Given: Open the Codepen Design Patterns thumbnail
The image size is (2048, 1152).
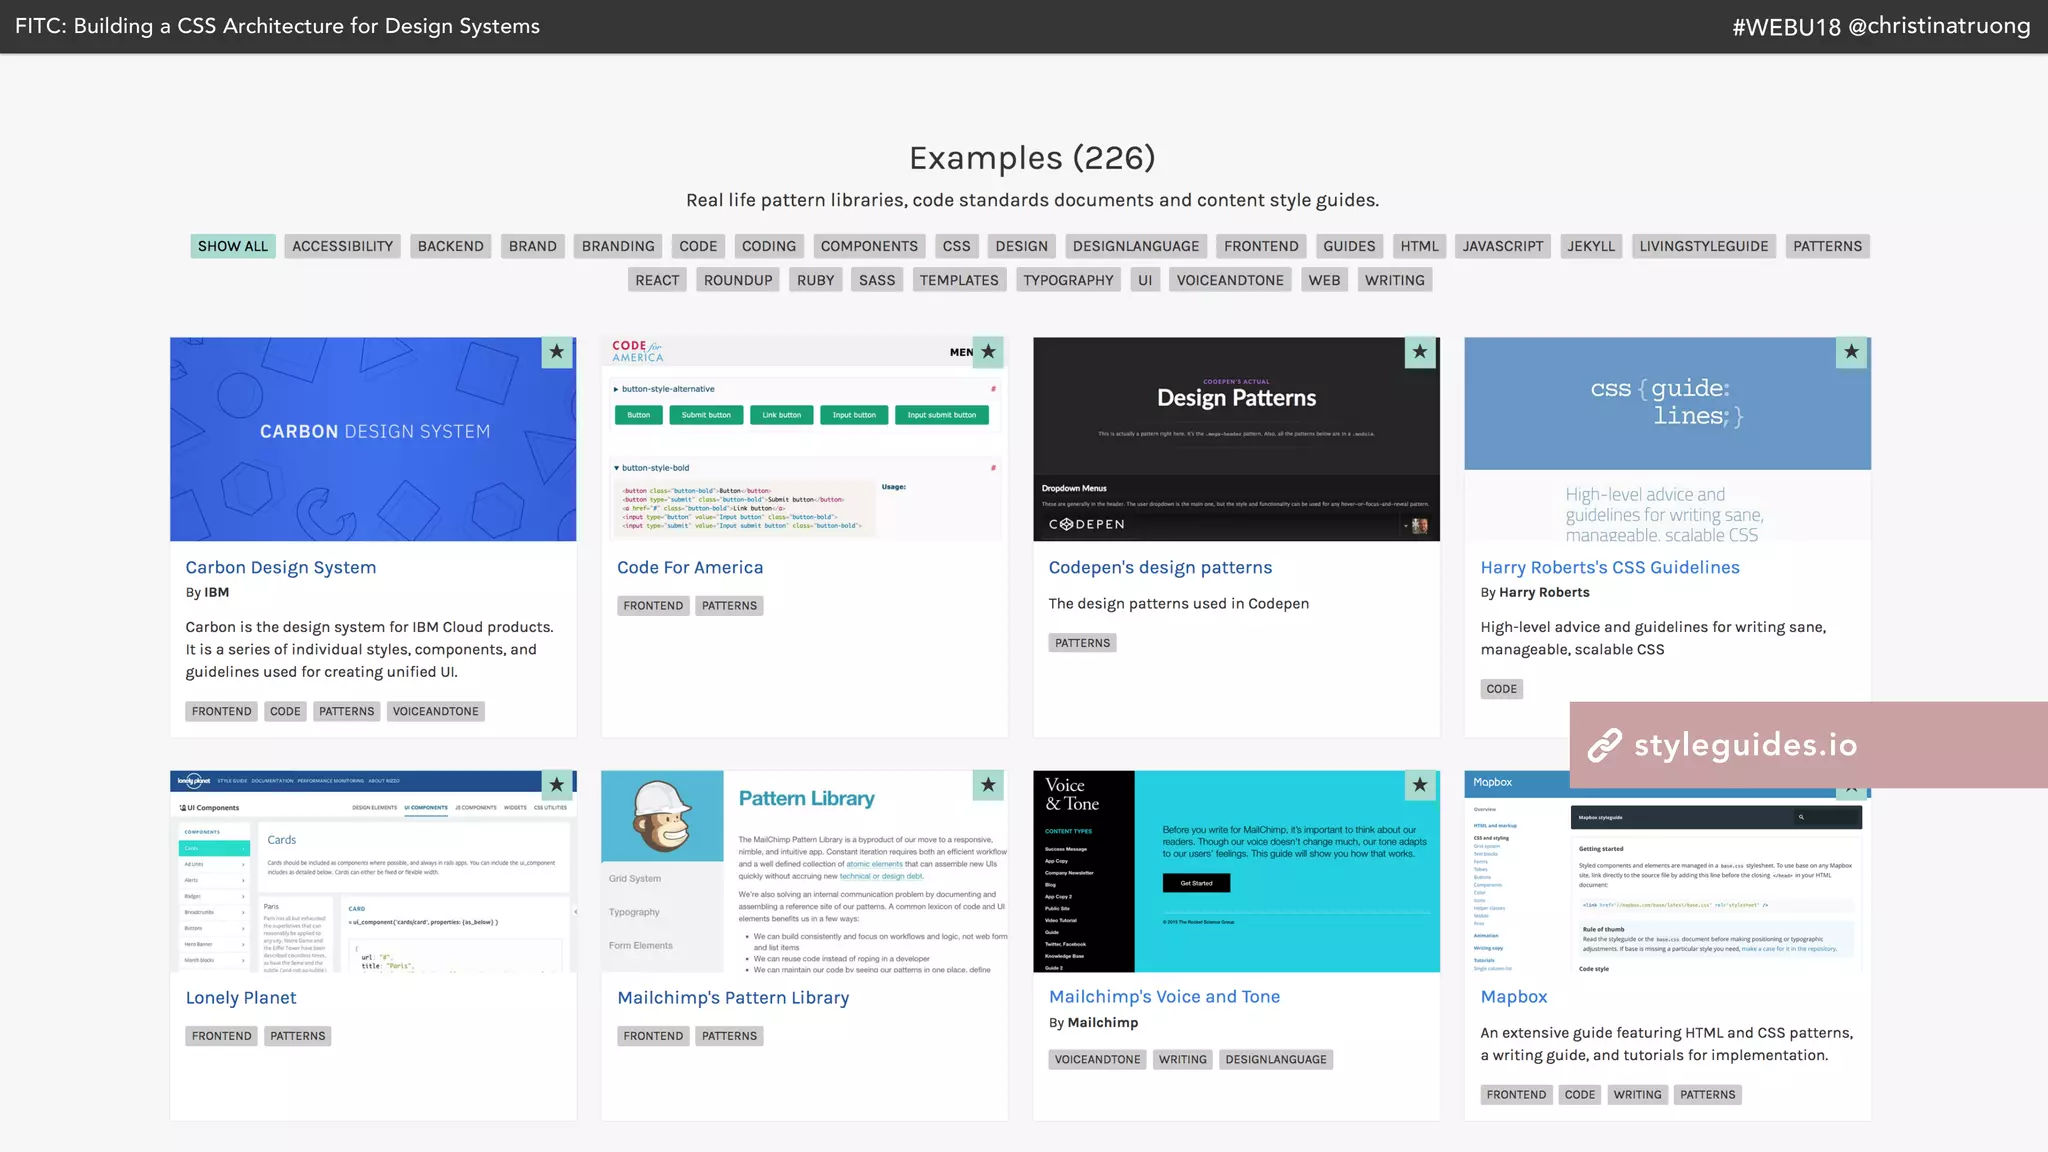Looking at the screenshot, I should click(x=1236, y=440).
